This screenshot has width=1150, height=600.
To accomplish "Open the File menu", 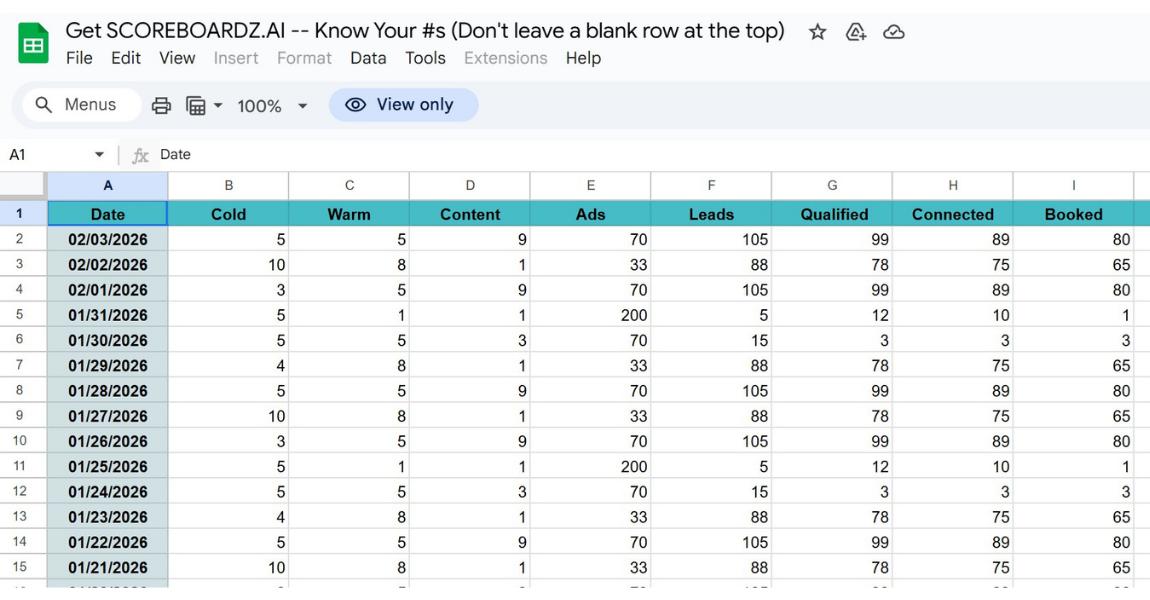I will click(79, 58).
